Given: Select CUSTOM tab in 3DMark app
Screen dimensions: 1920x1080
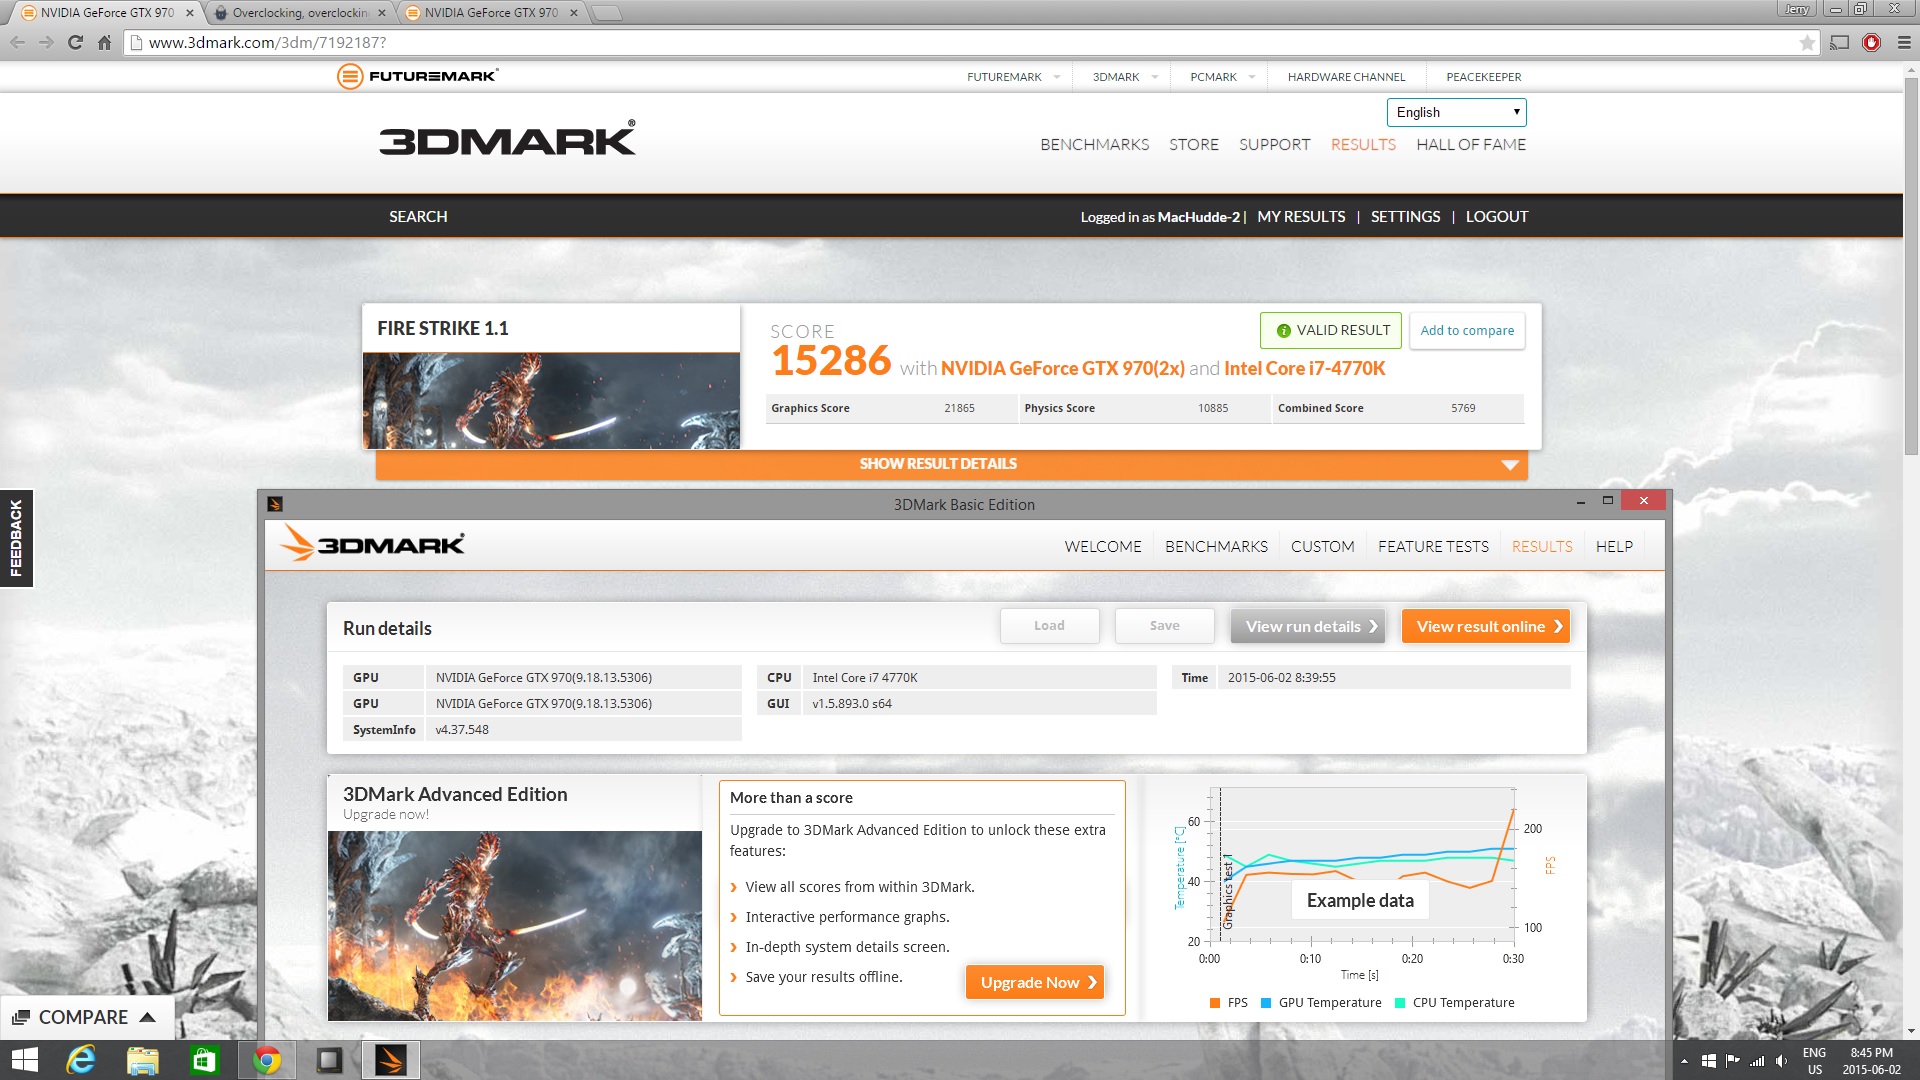Looking at the screenshot, I should [1322, 546].
